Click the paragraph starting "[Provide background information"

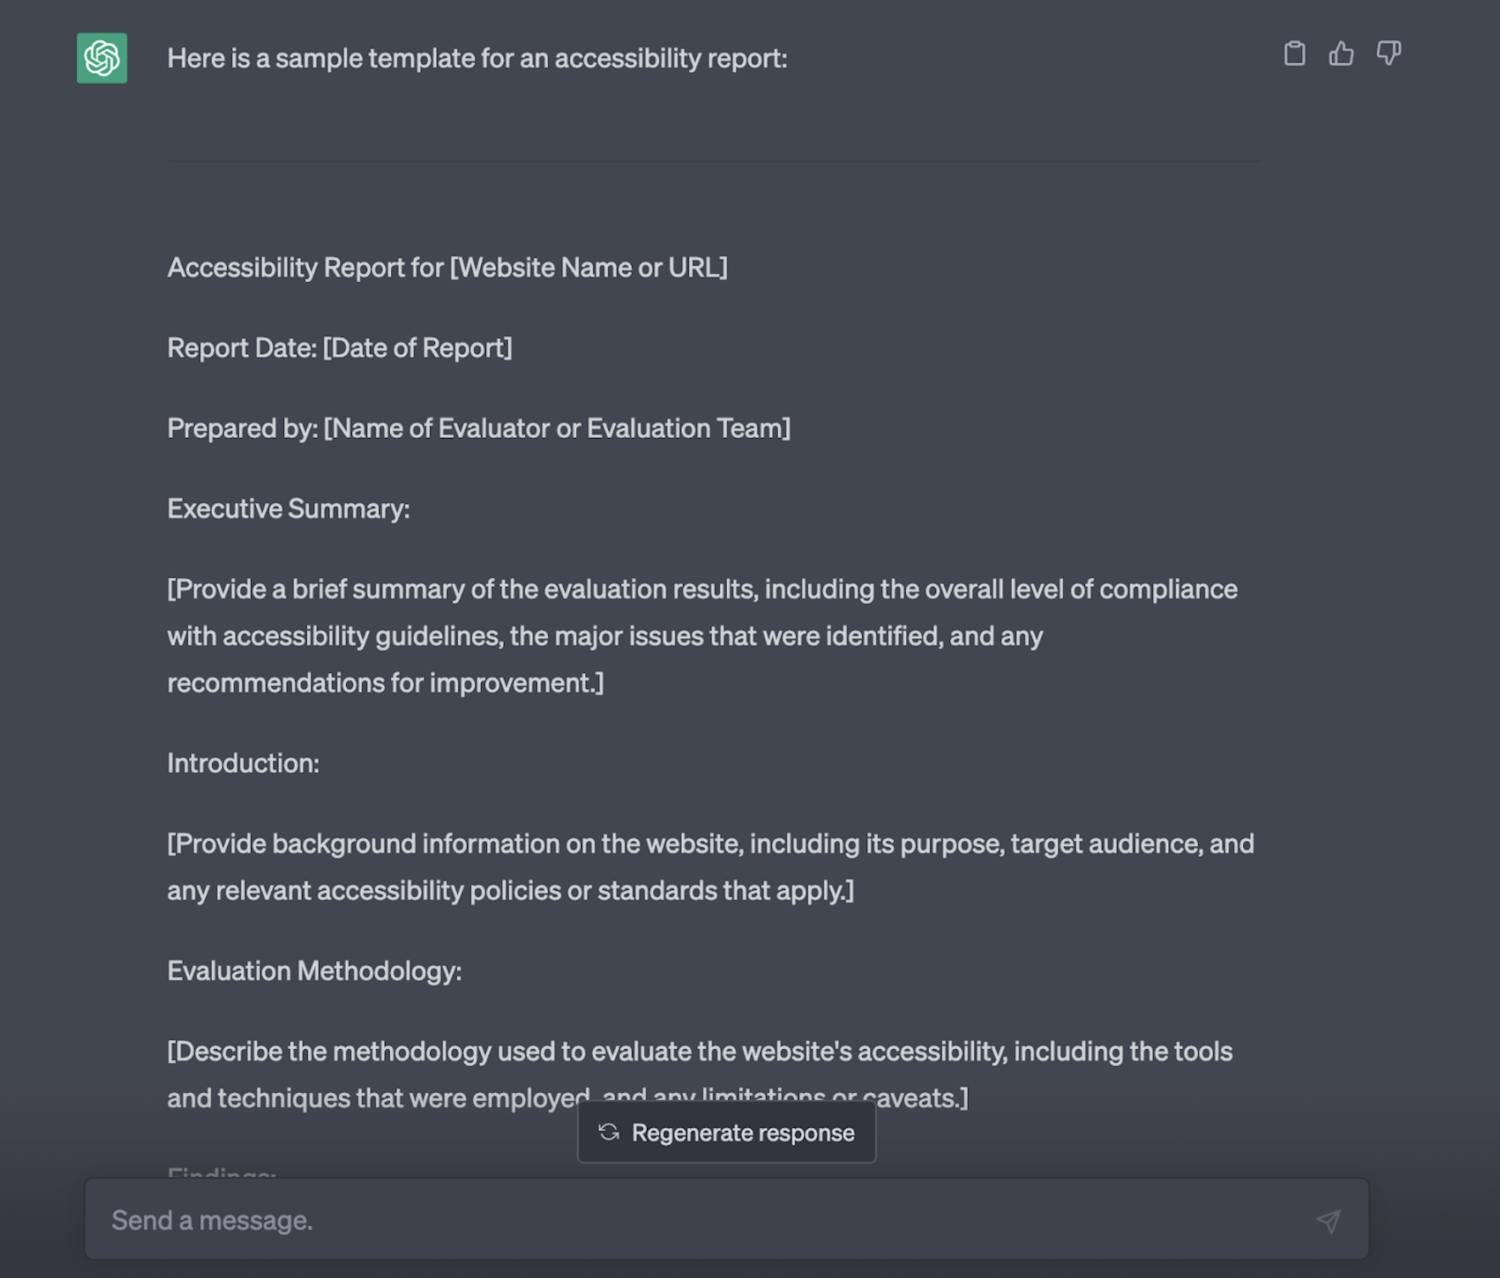(x=710, y=867)
